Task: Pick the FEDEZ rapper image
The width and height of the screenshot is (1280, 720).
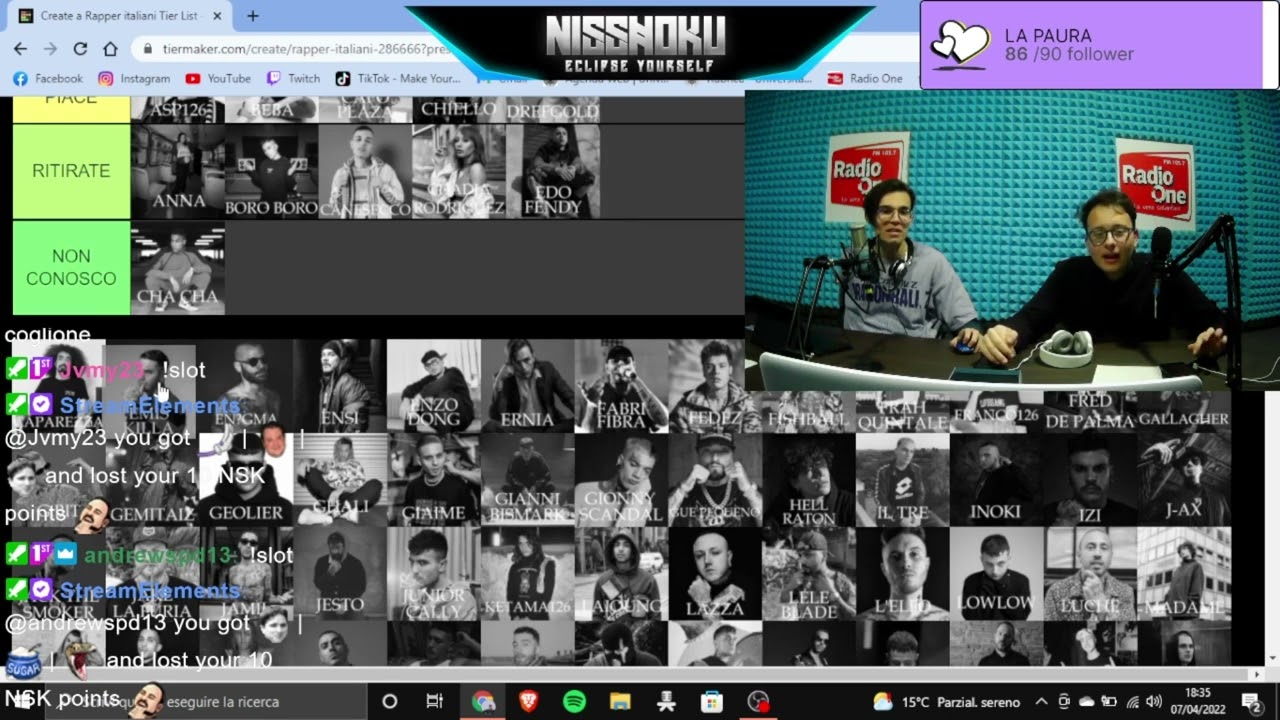Action: [x=715, y=386]
